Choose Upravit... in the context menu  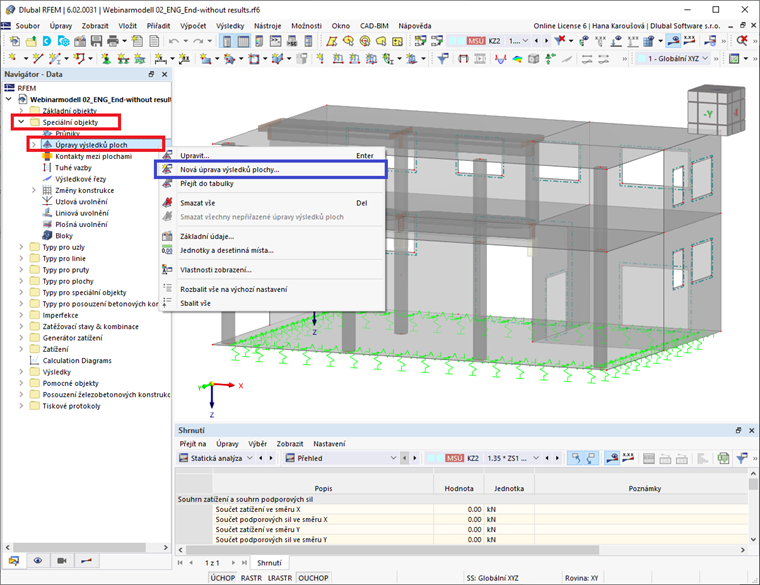pos(273,156)
